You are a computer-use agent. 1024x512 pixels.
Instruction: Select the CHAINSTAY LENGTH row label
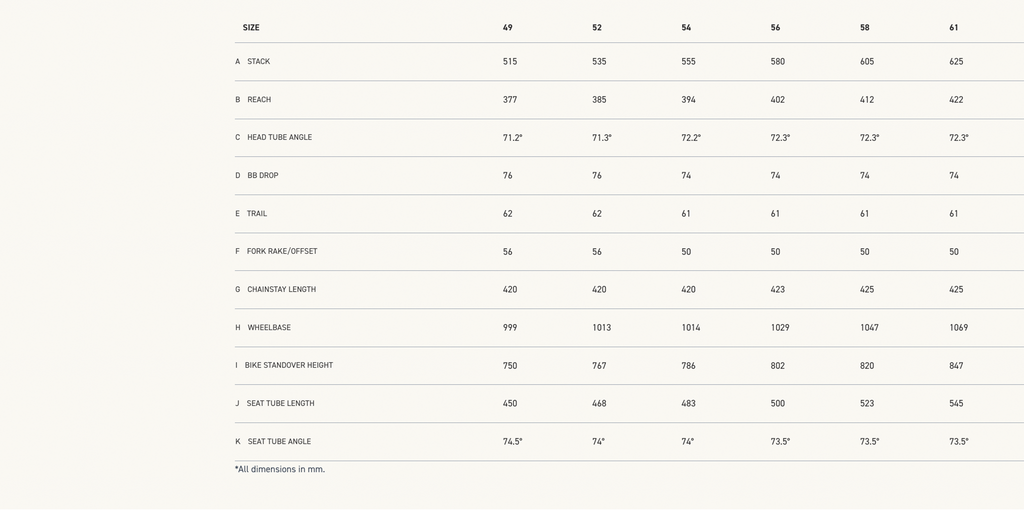281,290
